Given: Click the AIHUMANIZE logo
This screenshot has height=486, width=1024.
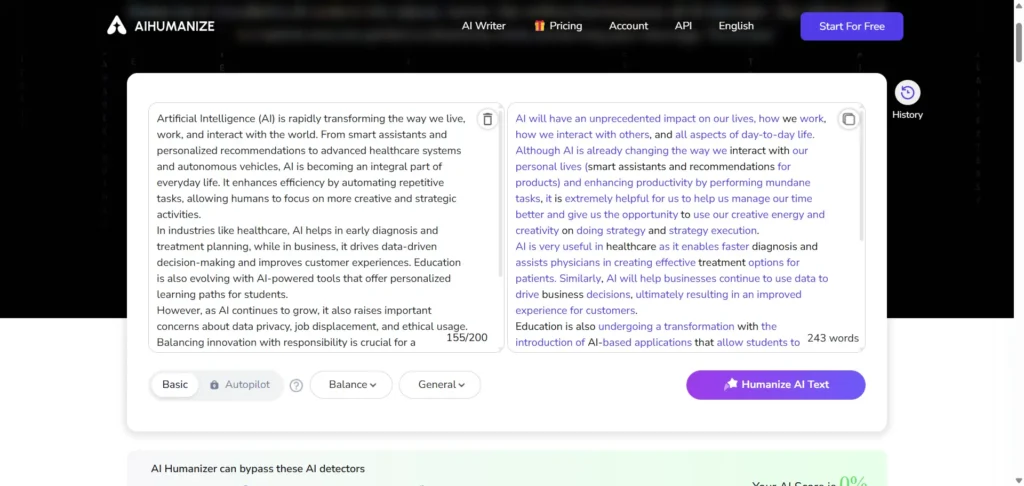Looking at the screenshot, I should (161, 25).
